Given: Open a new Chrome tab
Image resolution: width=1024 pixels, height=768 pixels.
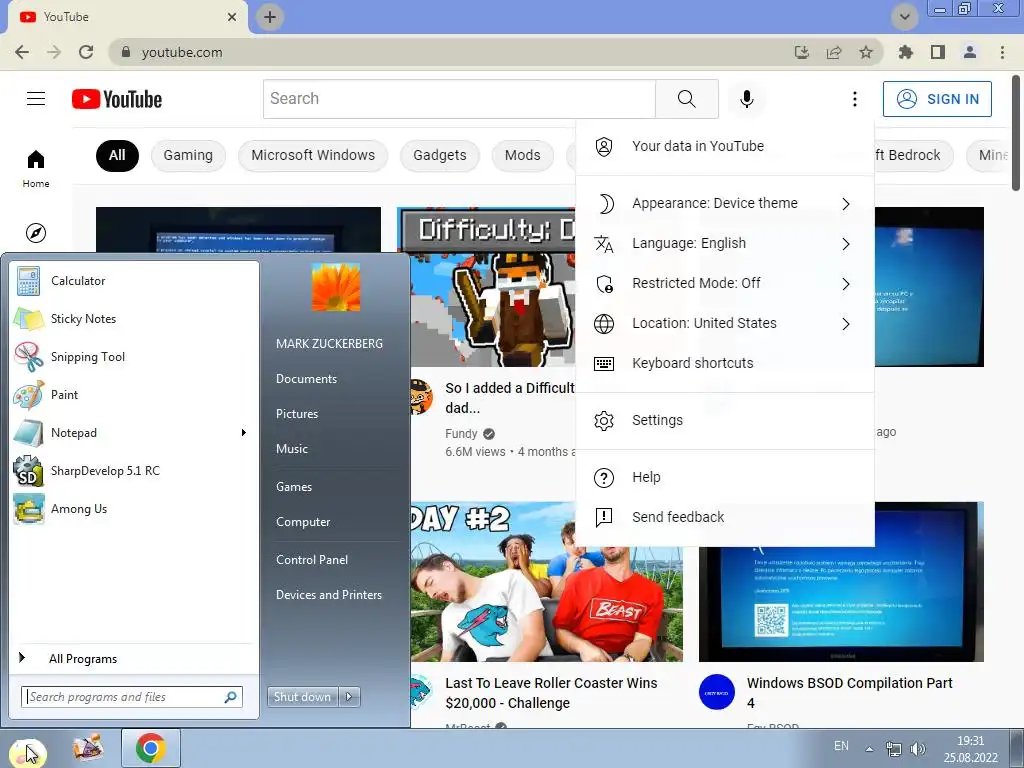Looking at the screenshot, I should (x=270, y=17).
